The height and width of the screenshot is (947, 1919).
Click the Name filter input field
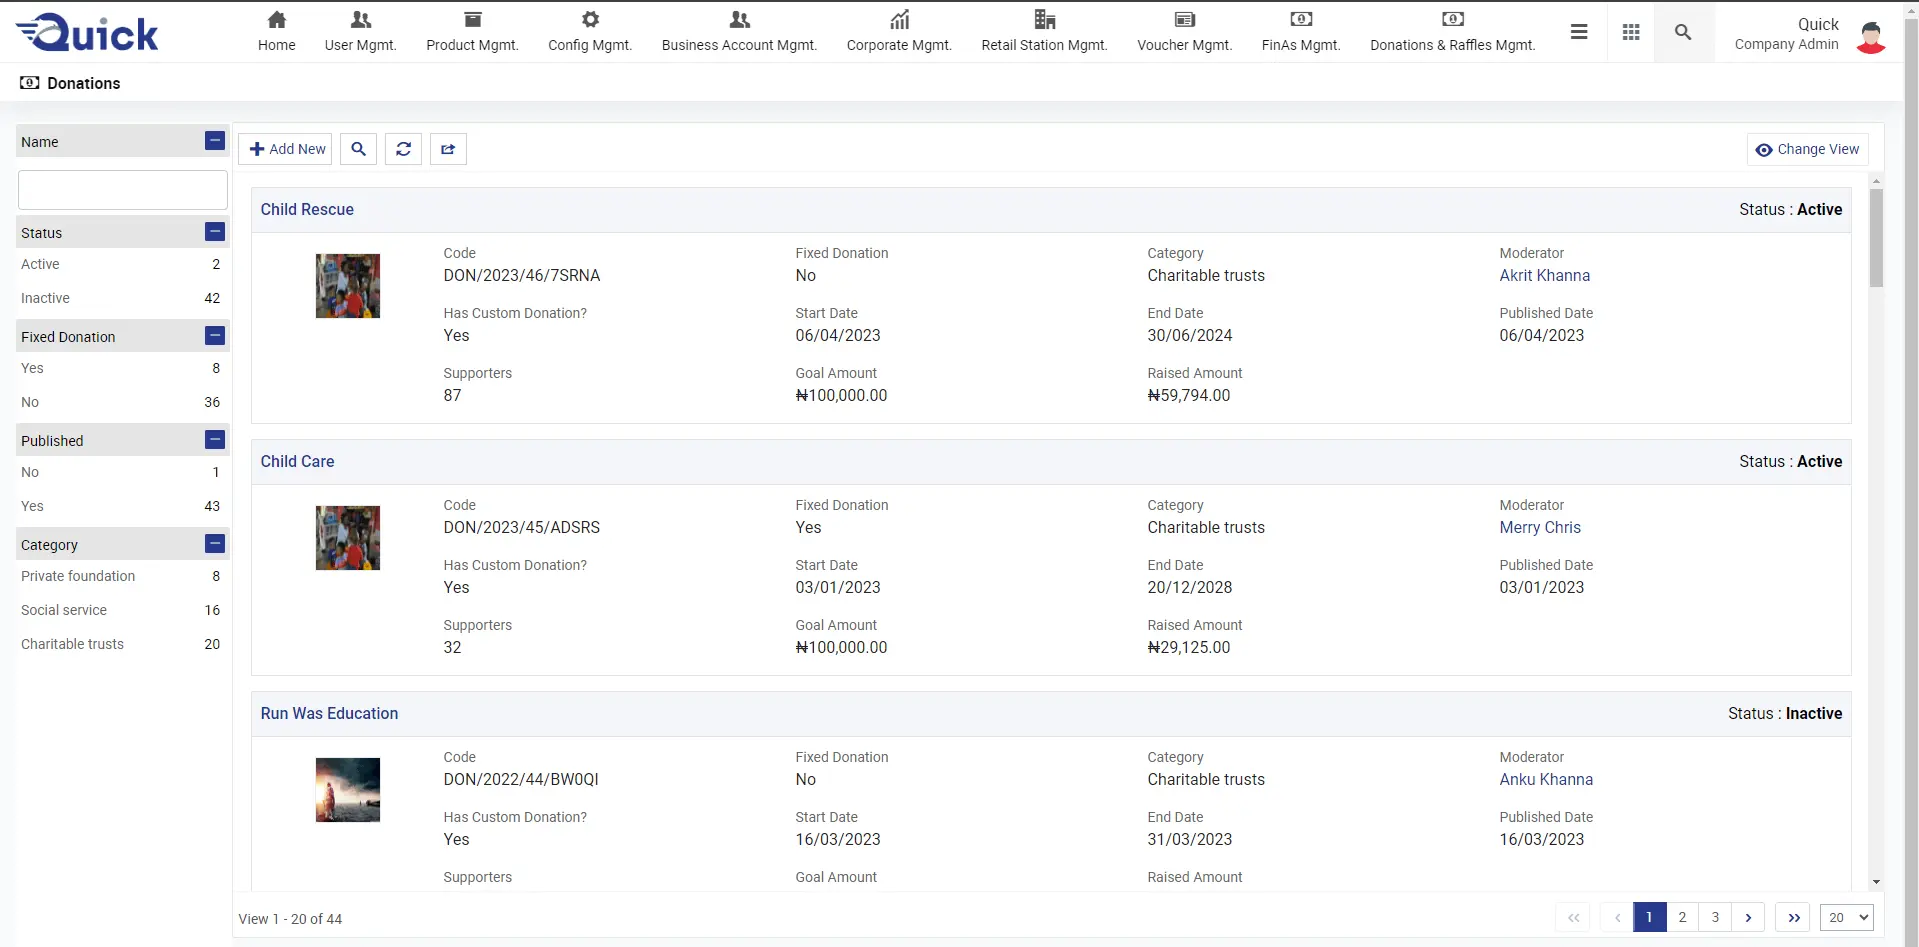pyautogui.click(x=123, y=190)
